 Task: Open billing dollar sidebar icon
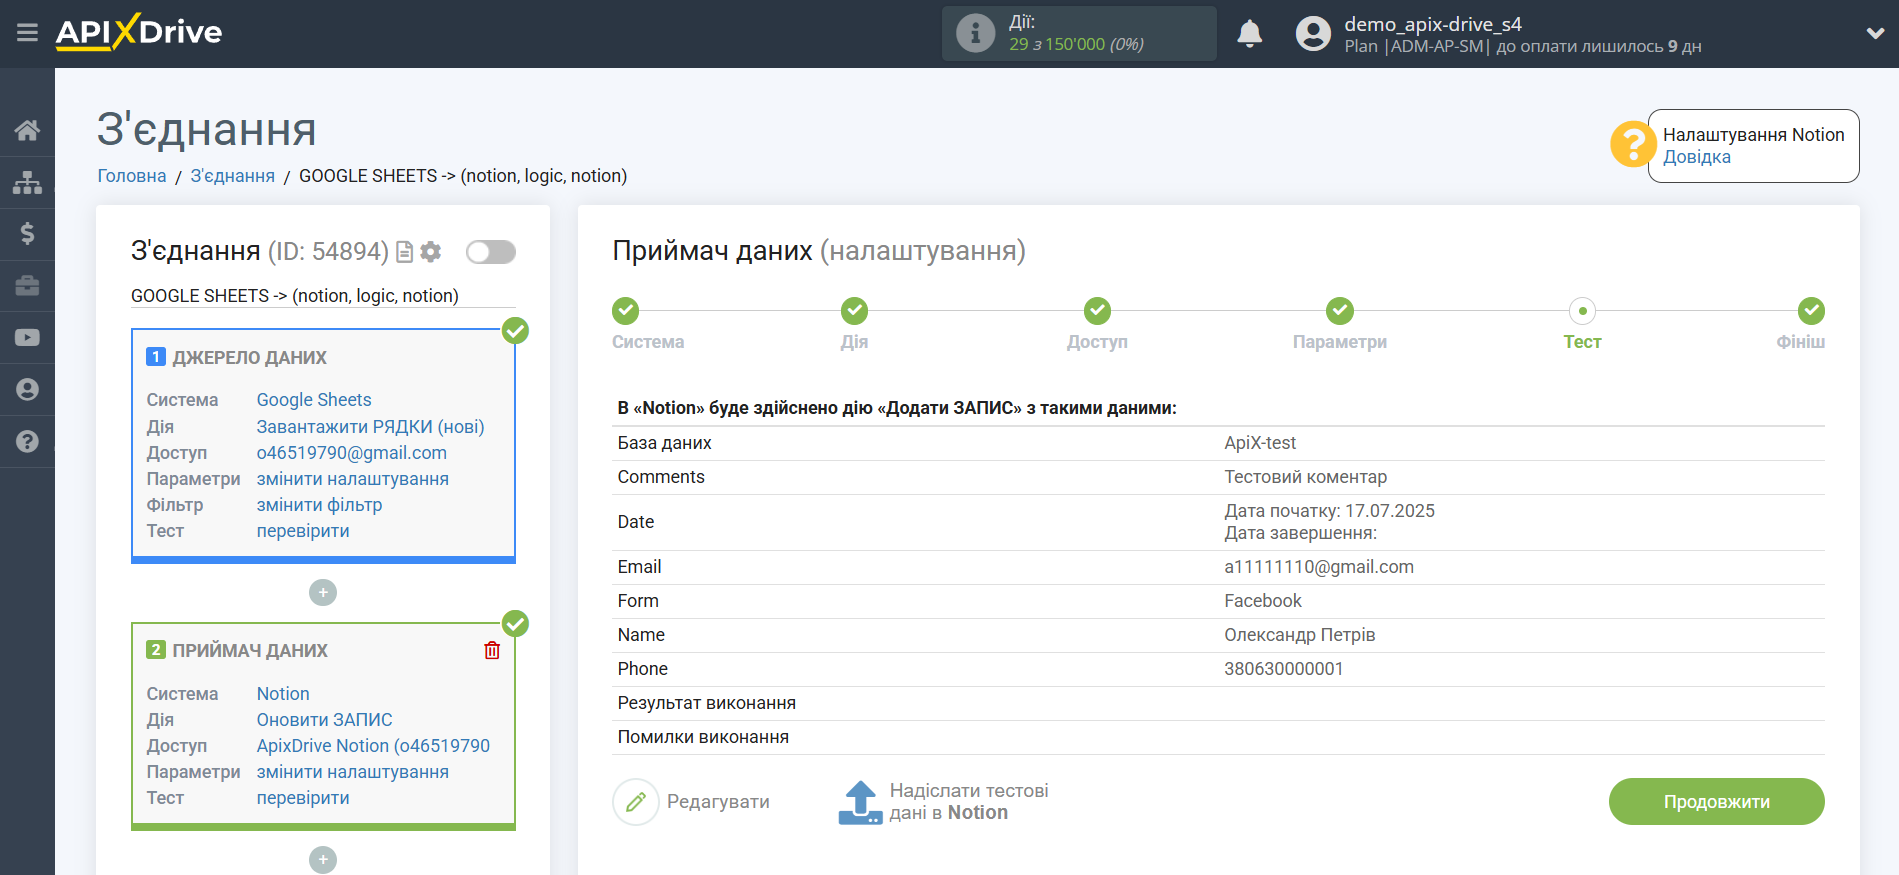[27, 234]
